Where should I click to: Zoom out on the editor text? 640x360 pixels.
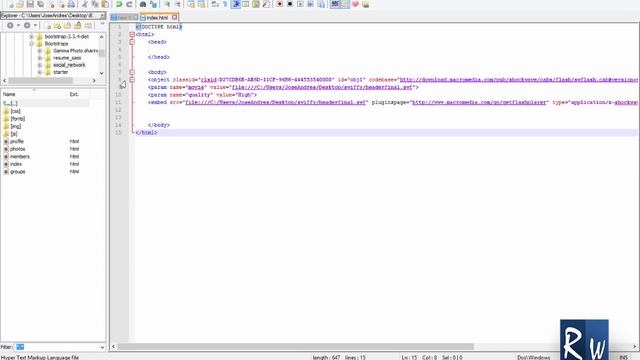[178, 4]
